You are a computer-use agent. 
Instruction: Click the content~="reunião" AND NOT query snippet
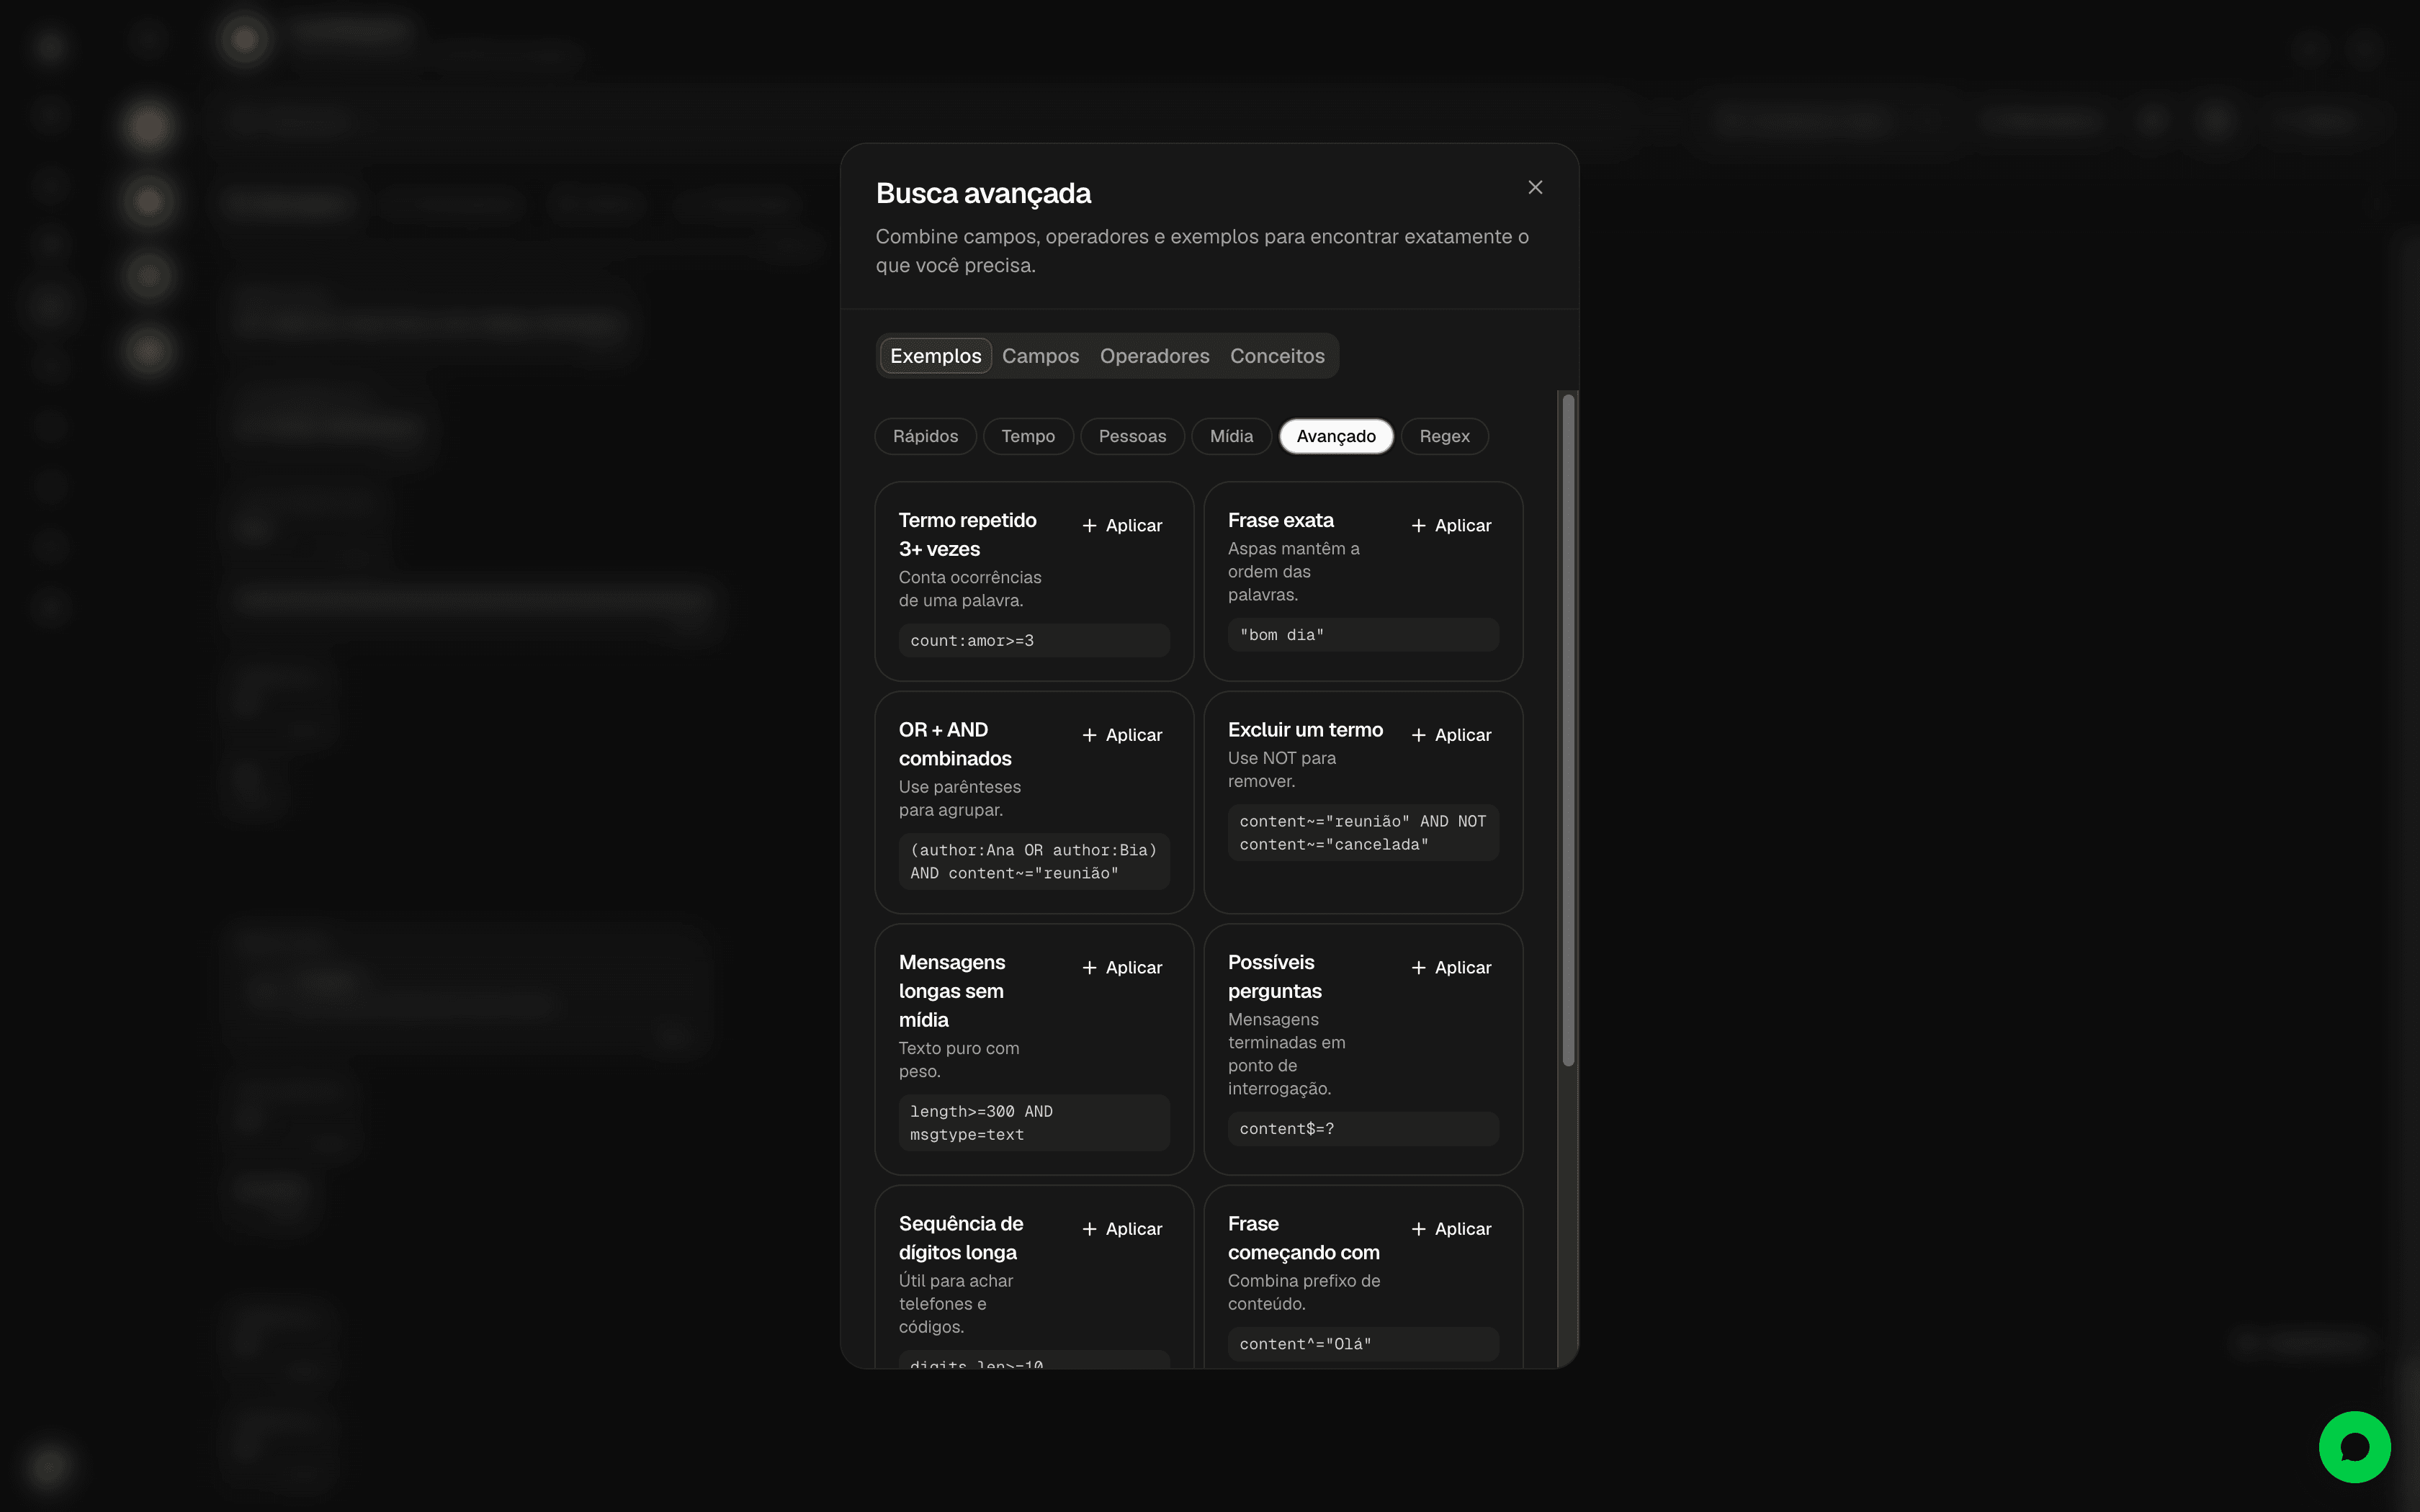tap(1363, 832)
